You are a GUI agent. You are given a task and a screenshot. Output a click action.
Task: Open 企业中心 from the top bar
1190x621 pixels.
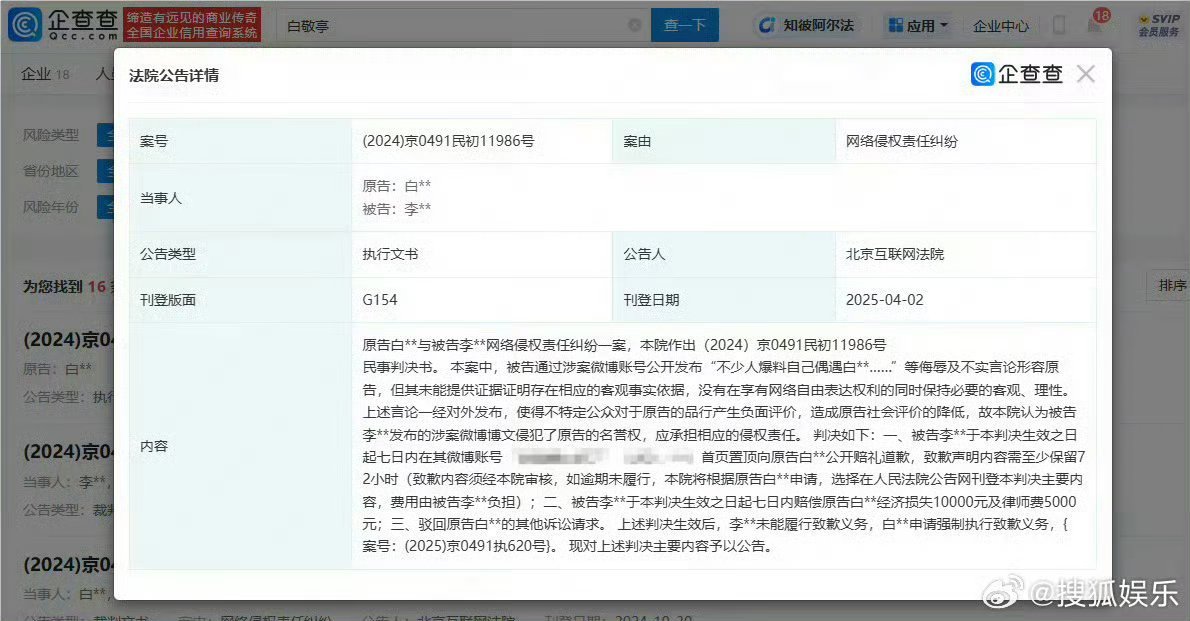coord(1000,26)
